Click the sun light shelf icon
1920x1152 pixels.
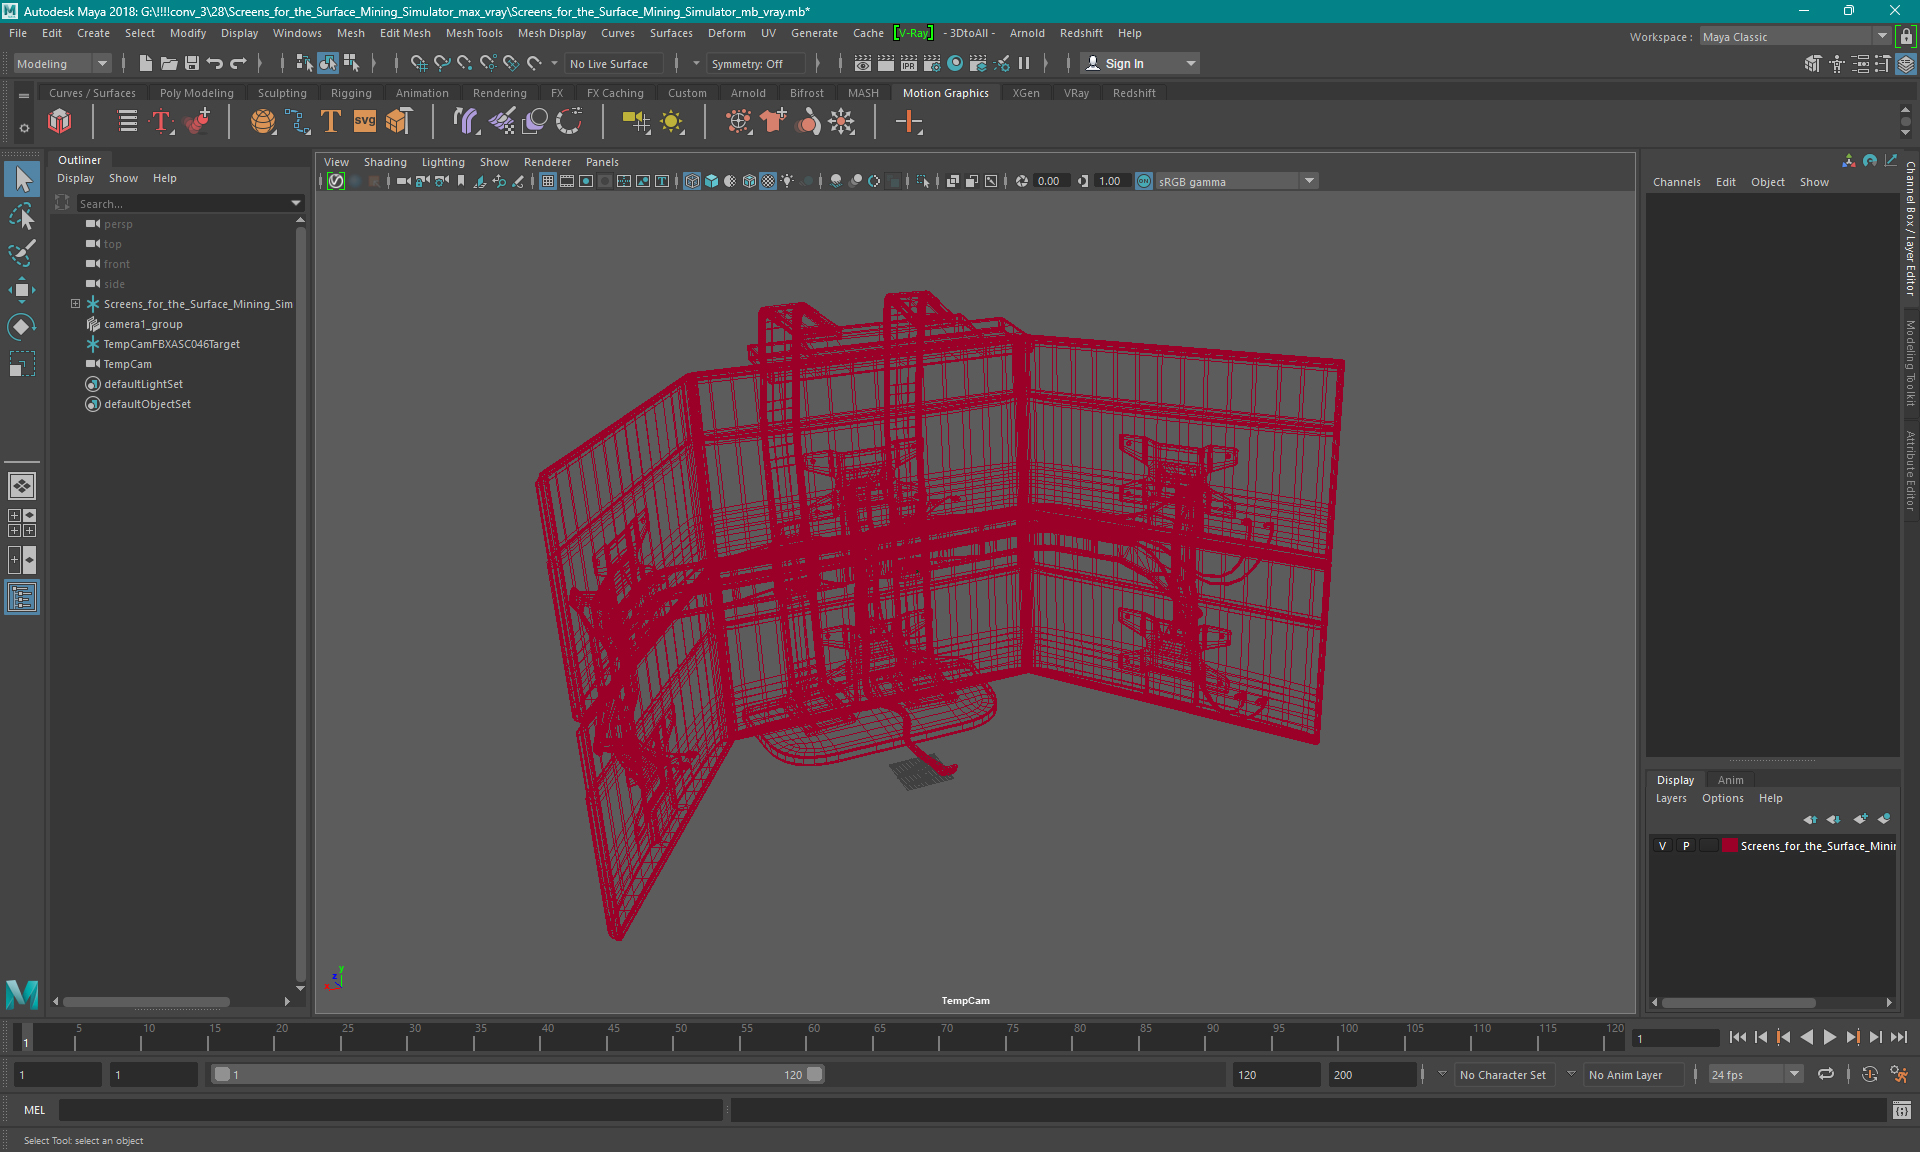(x=672, y=122)
